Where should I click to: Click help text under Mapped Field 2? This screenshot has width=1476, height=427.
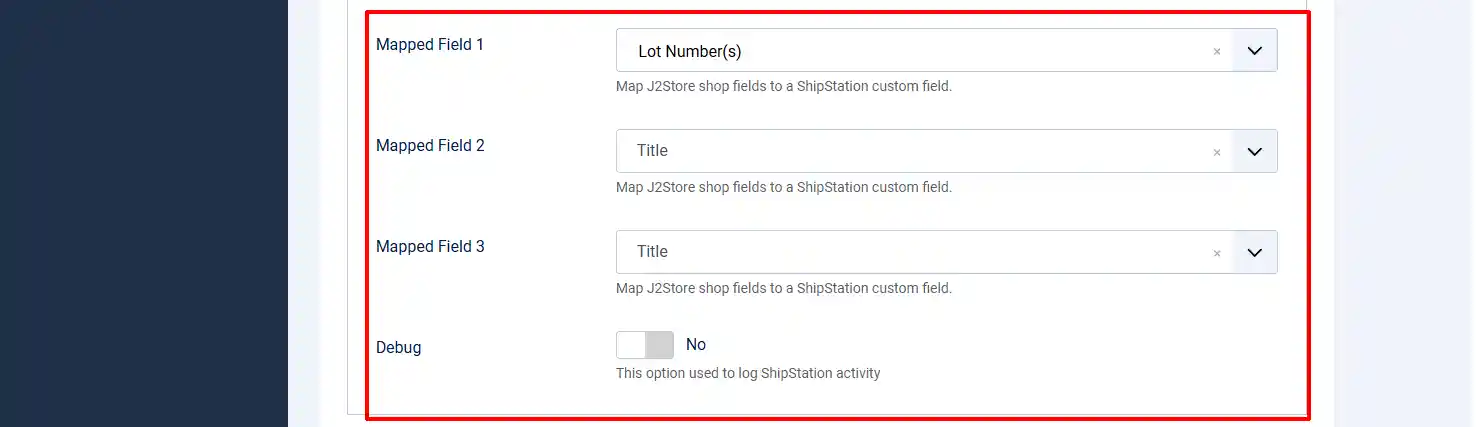pyautogui.click(x=784, y=187)
